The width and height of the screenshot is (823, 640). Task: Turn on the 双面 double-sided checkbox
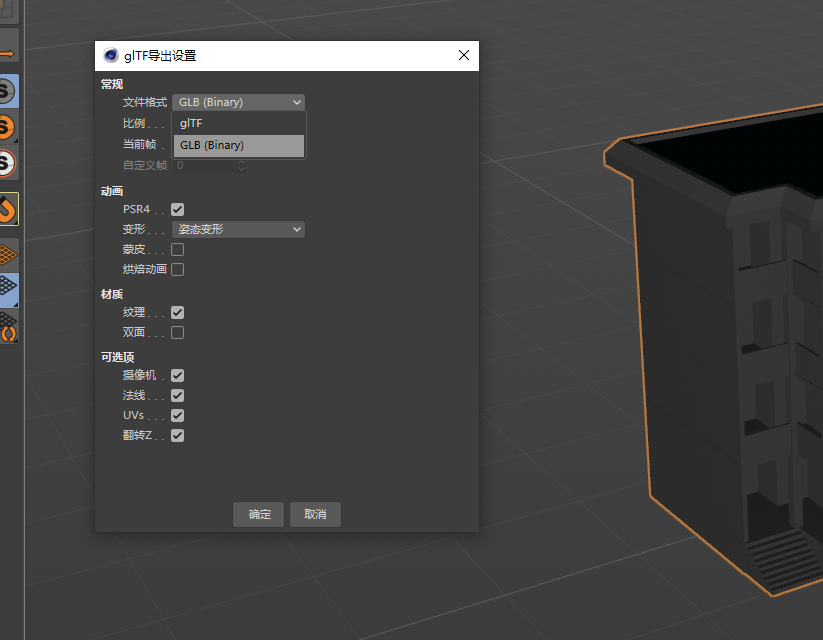click(178, 332)
